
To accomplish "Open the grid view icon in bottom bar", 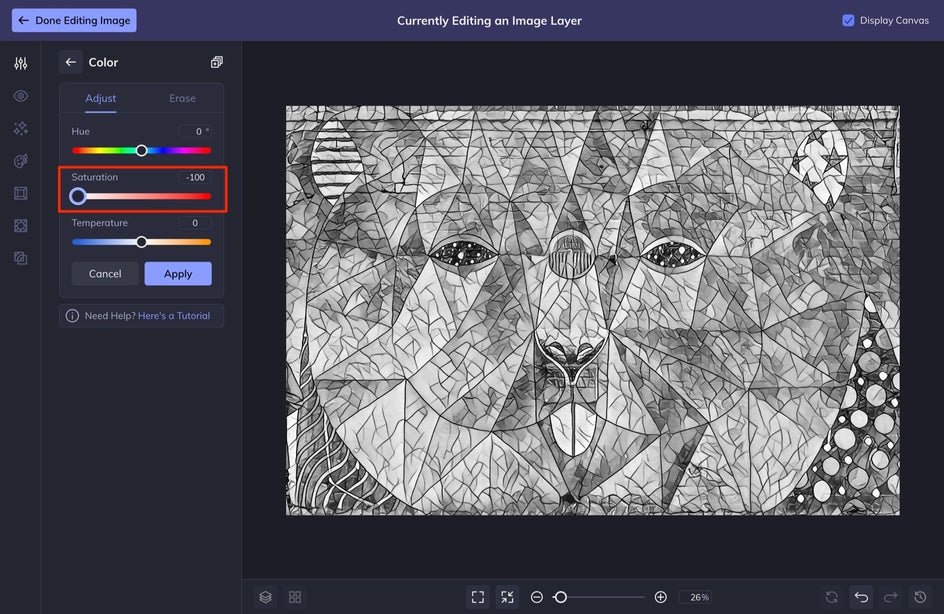I will point(295,597).
